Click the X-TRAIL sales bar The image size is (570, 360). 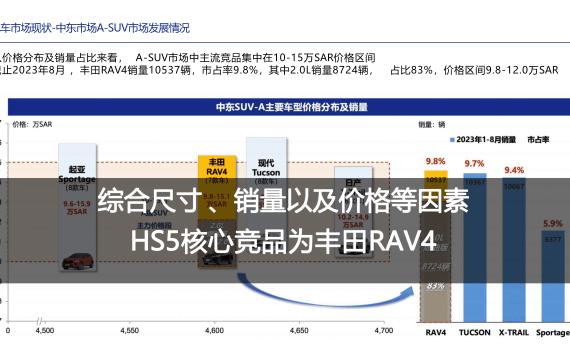514,250
